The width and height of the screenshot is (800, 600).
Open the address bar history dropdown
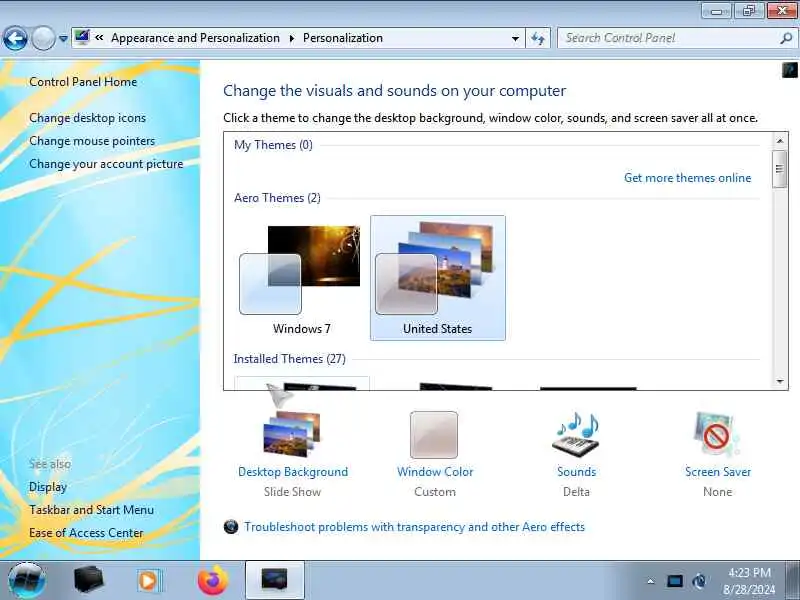tap(515, 38)
